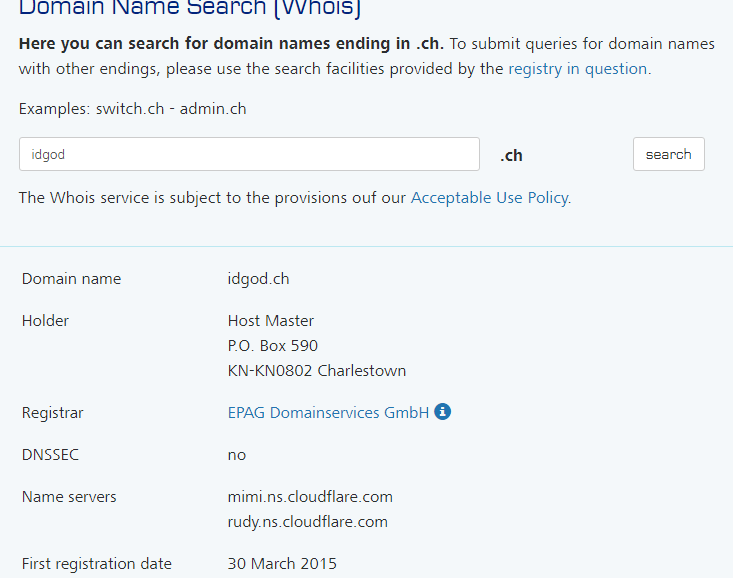Image resolution: width=733 pixels, height=578 pixels.
Task: Click the Host Master holder name
Action: 271,321
